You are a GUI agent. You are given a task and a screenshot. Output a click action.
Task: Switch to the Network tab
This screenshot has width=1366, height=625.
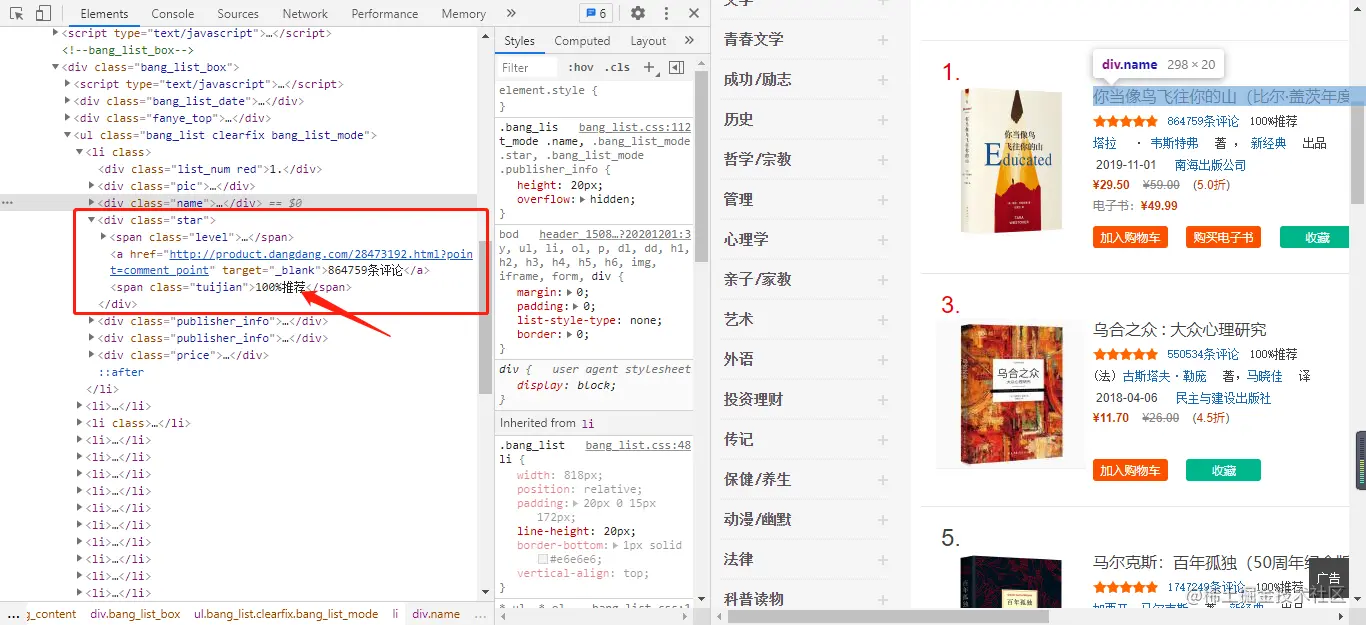click(305, 14)
